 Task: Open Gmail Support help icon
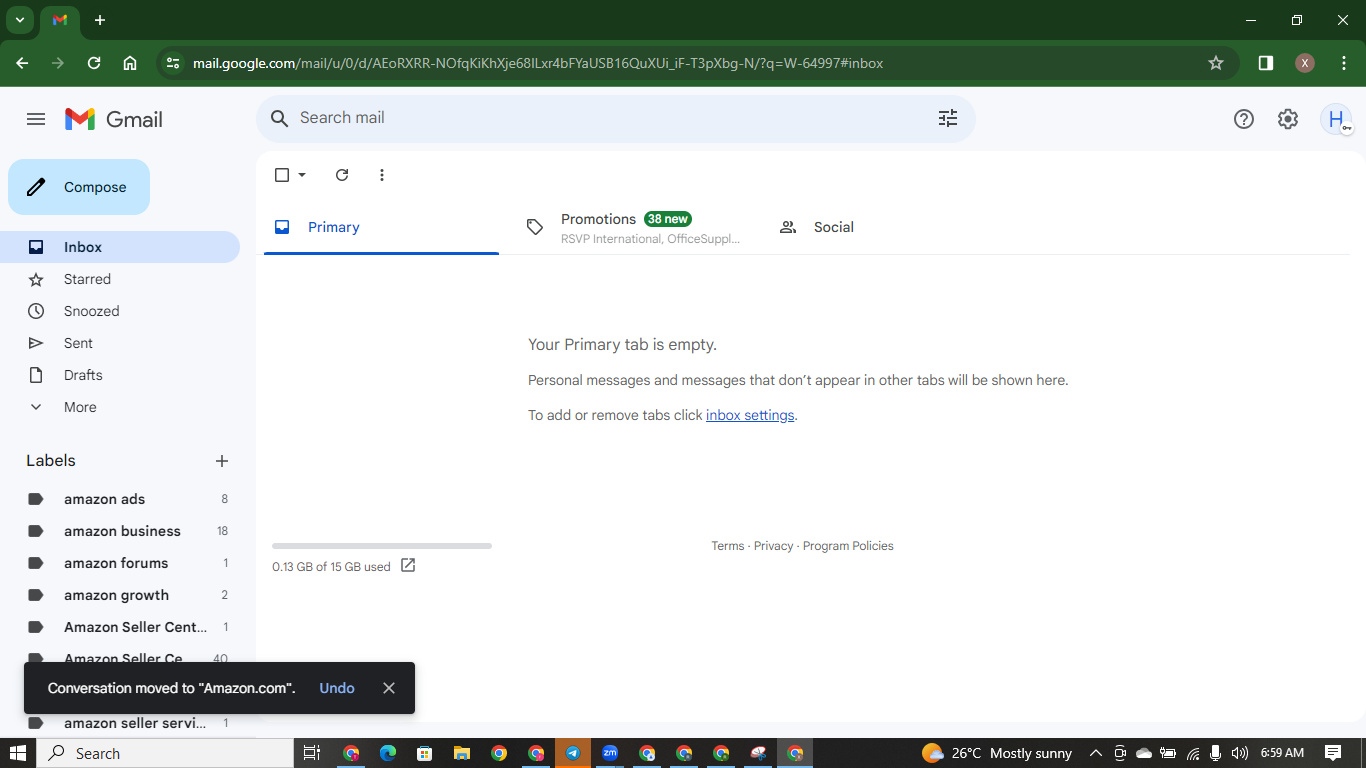[x=1244, y=119]
